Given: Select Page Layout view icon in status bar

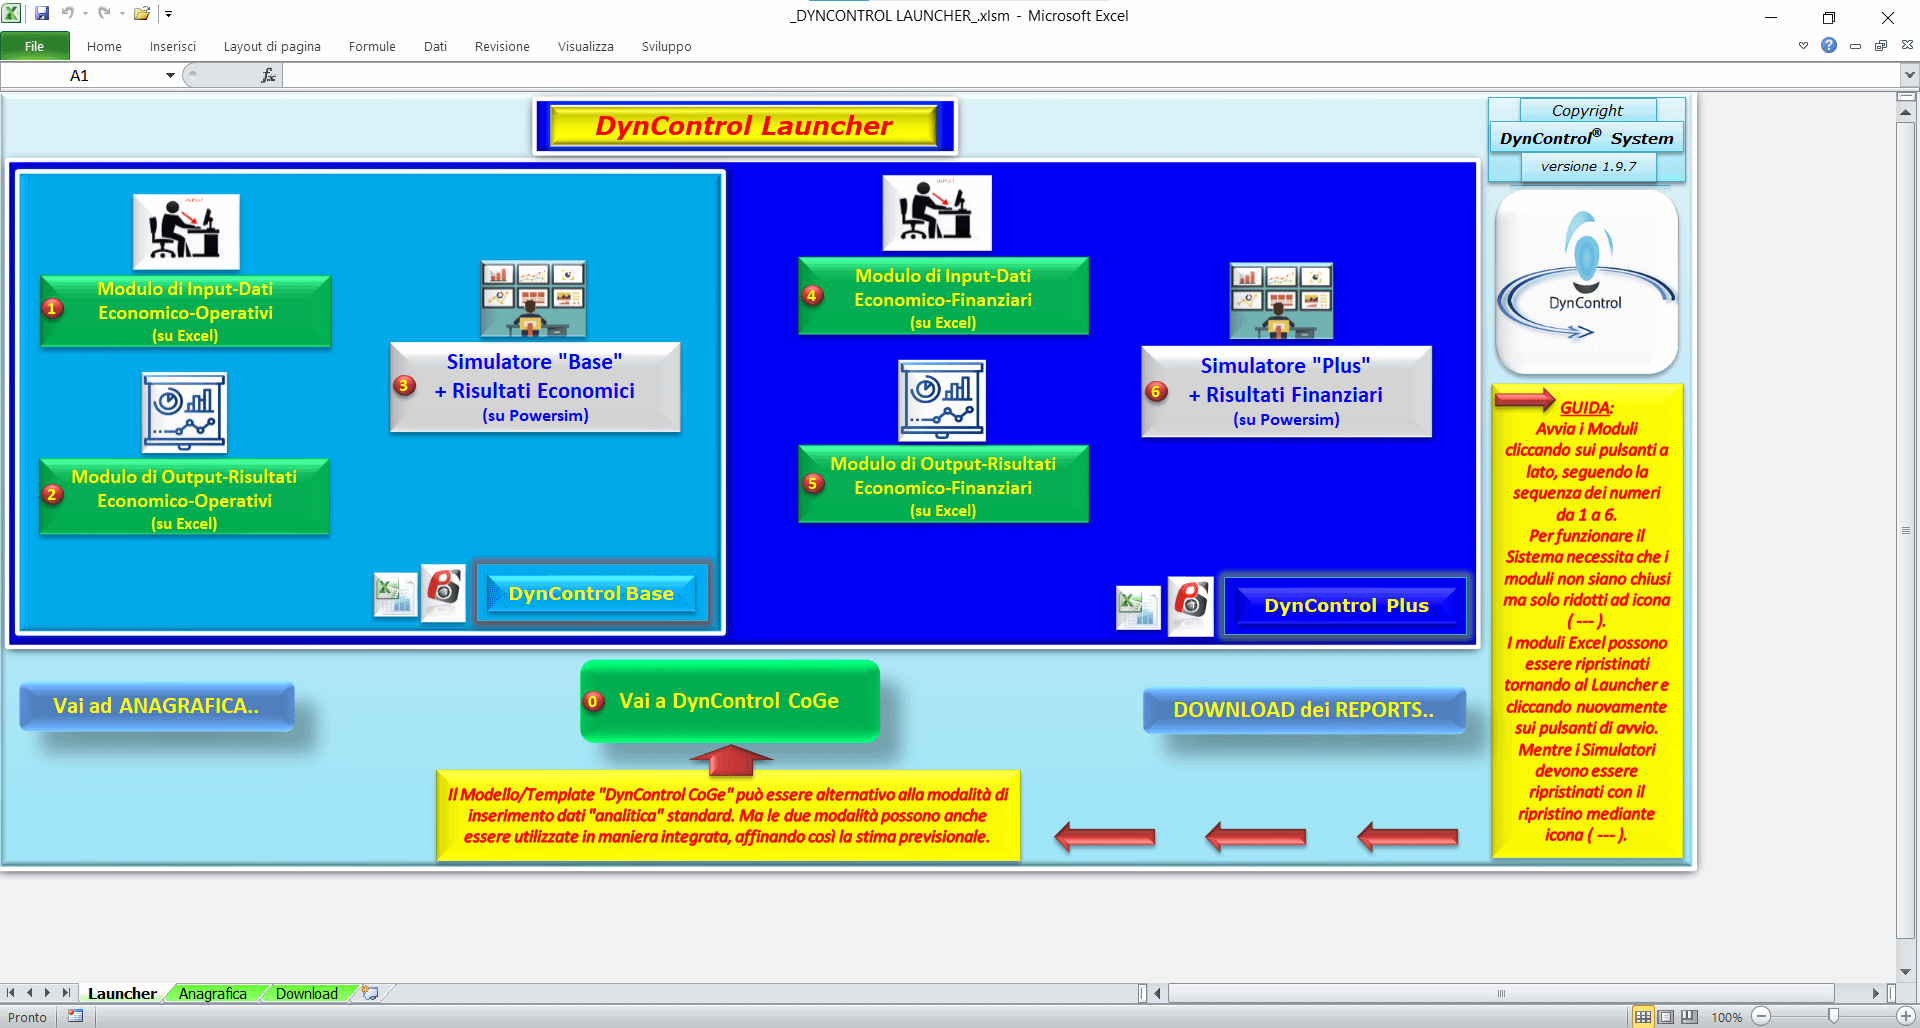Looking at the screenshot, I should 1666,1017.
